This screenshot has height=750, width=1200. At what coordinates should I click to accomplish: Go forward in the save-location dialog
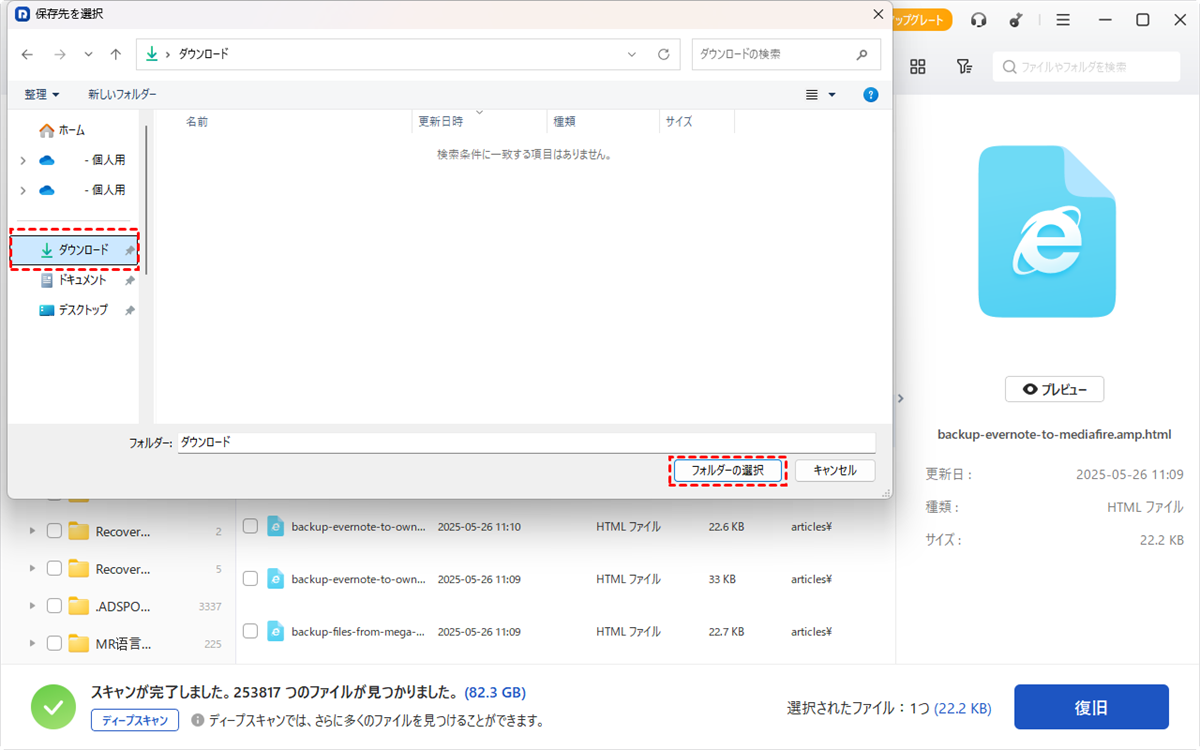click(60, 54)
